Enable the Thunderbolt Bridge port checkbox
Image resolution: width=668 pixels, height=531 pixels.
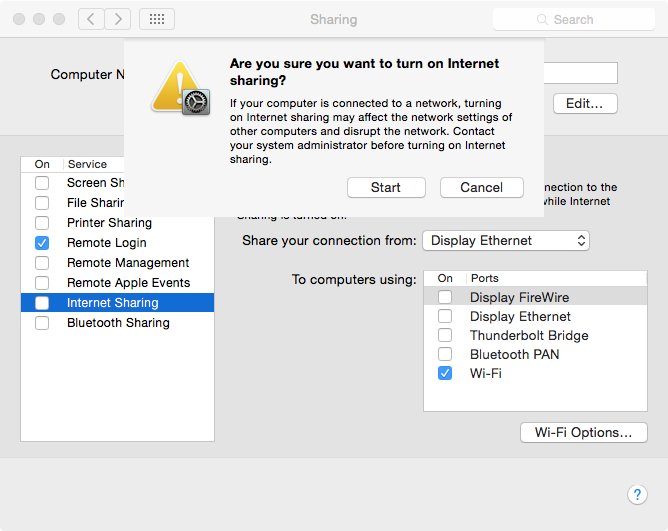click(x=445, y=335)
